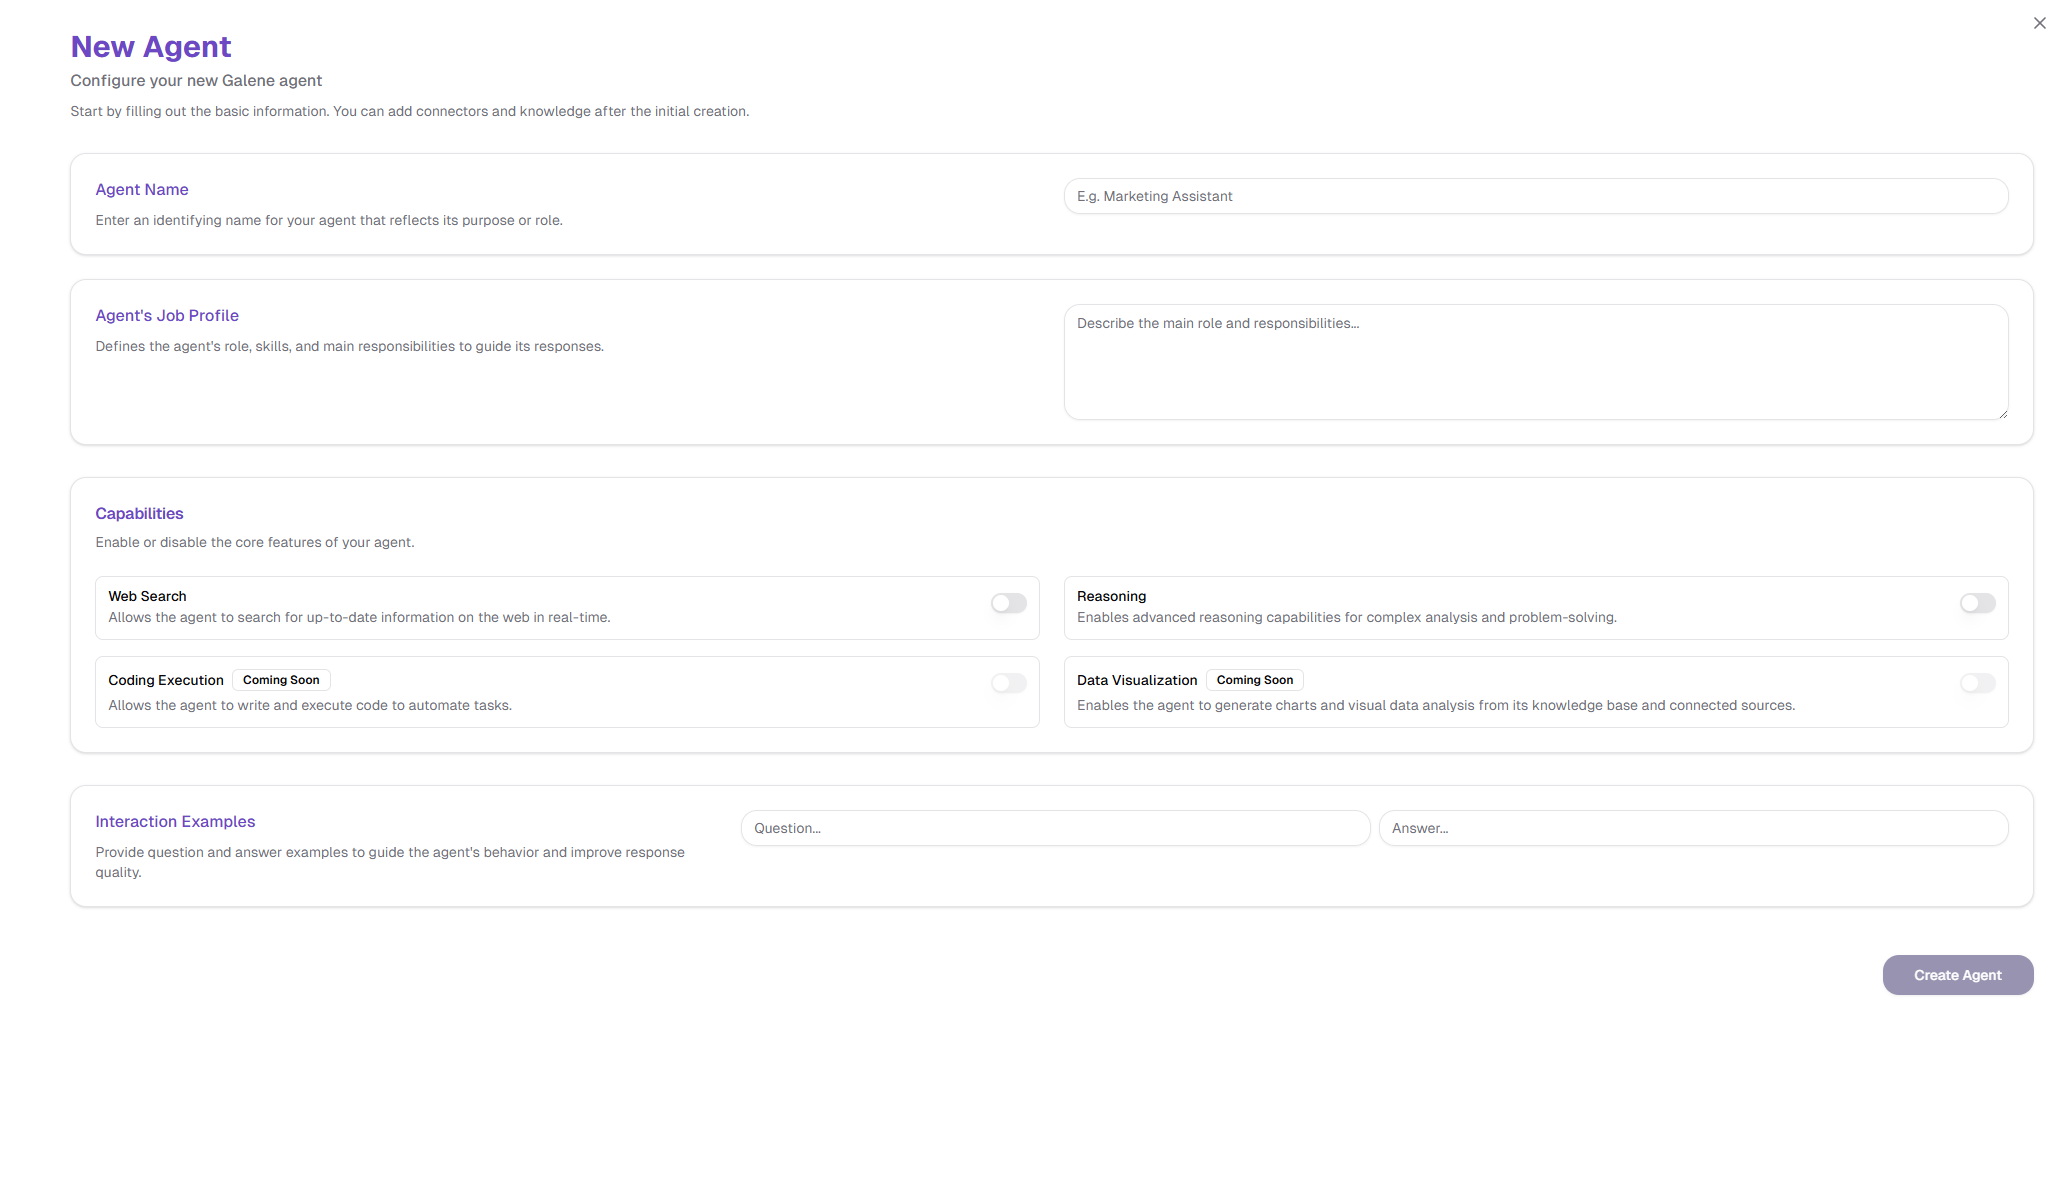Click the Create Agent button

point(1957,975)
